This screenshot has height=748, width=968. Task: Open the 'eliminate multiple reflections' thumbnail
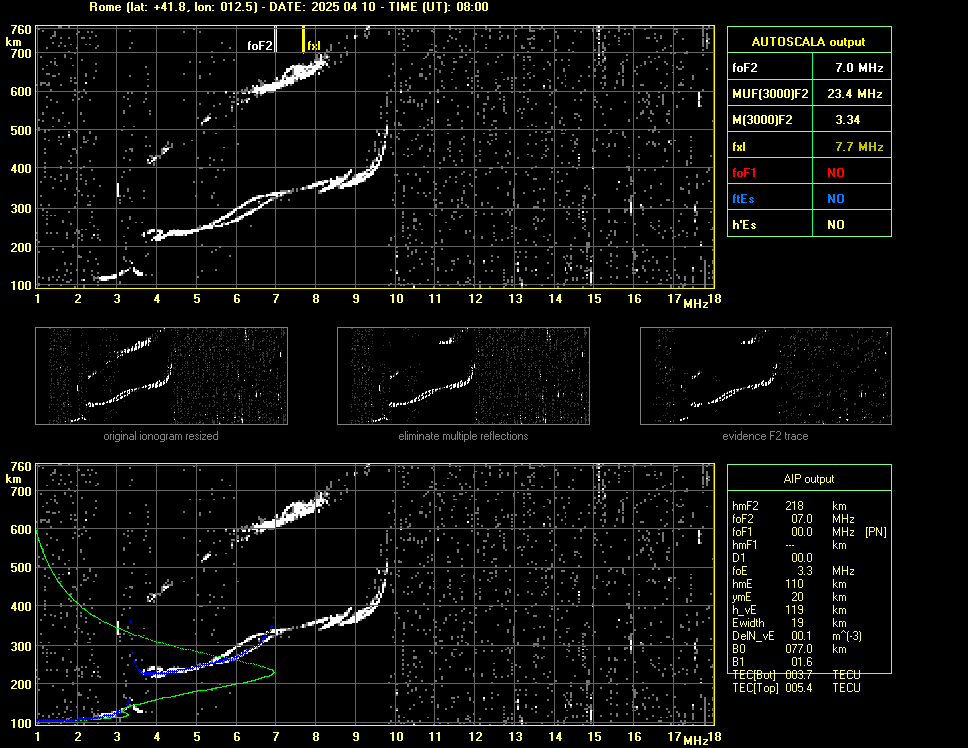click(463, 376)
